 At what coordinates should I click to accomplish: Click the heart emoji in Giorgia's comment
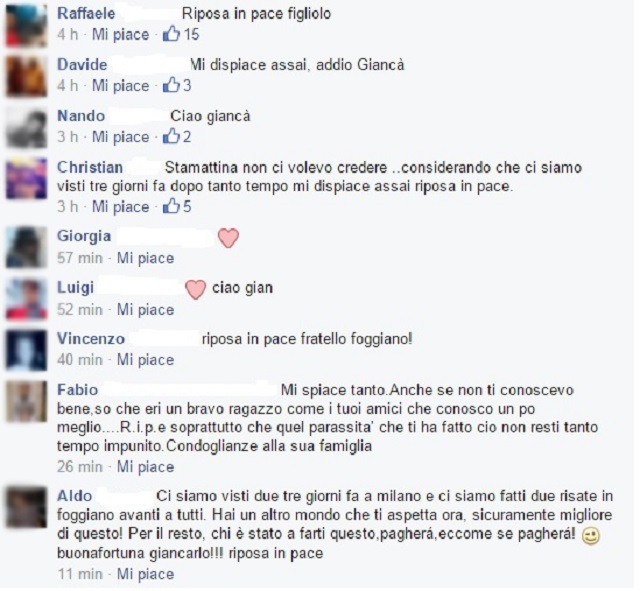[x=228, y=238]
